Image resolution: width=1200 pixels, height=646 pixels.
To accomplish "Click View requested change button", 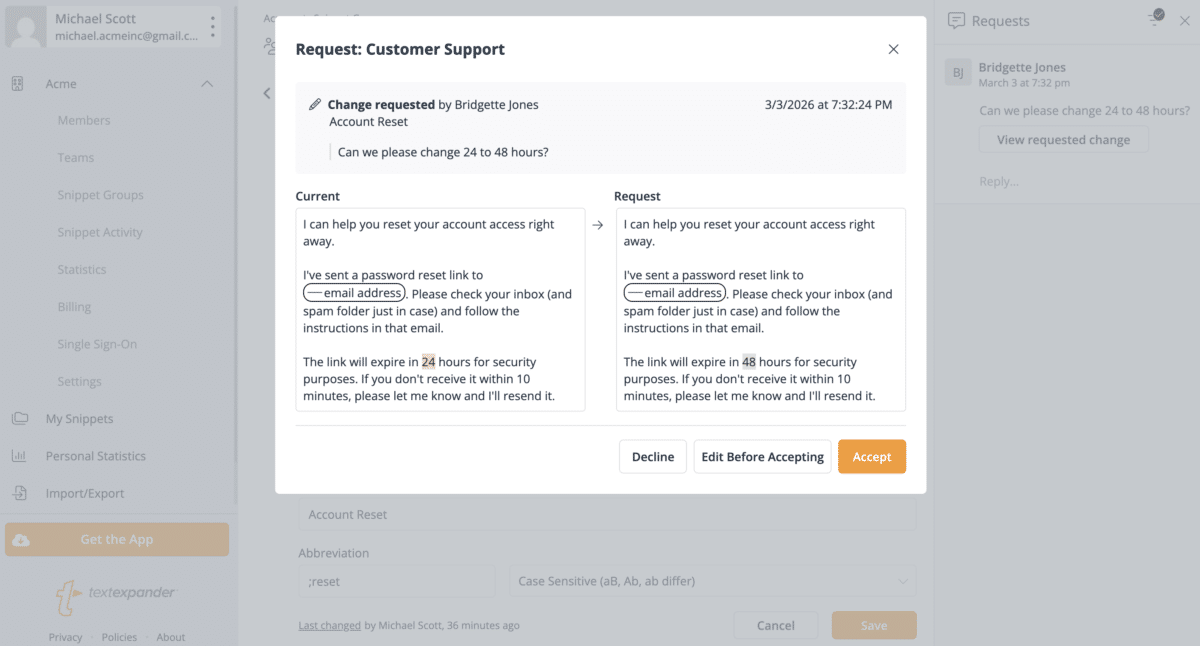I will (x=1063, y=140).
